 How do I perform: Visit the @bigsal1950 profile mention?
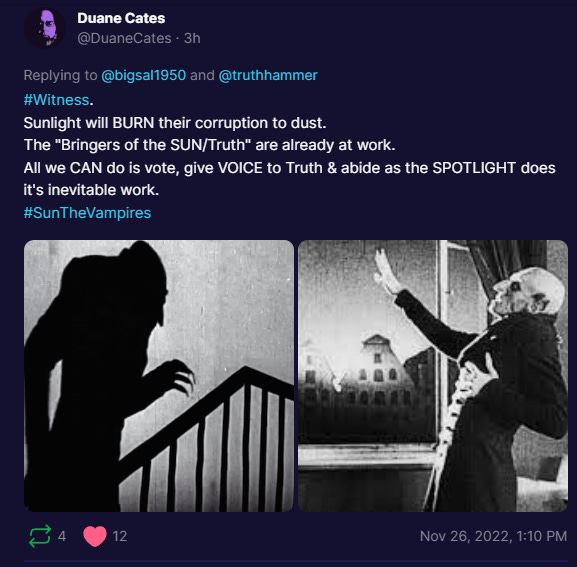144,75
